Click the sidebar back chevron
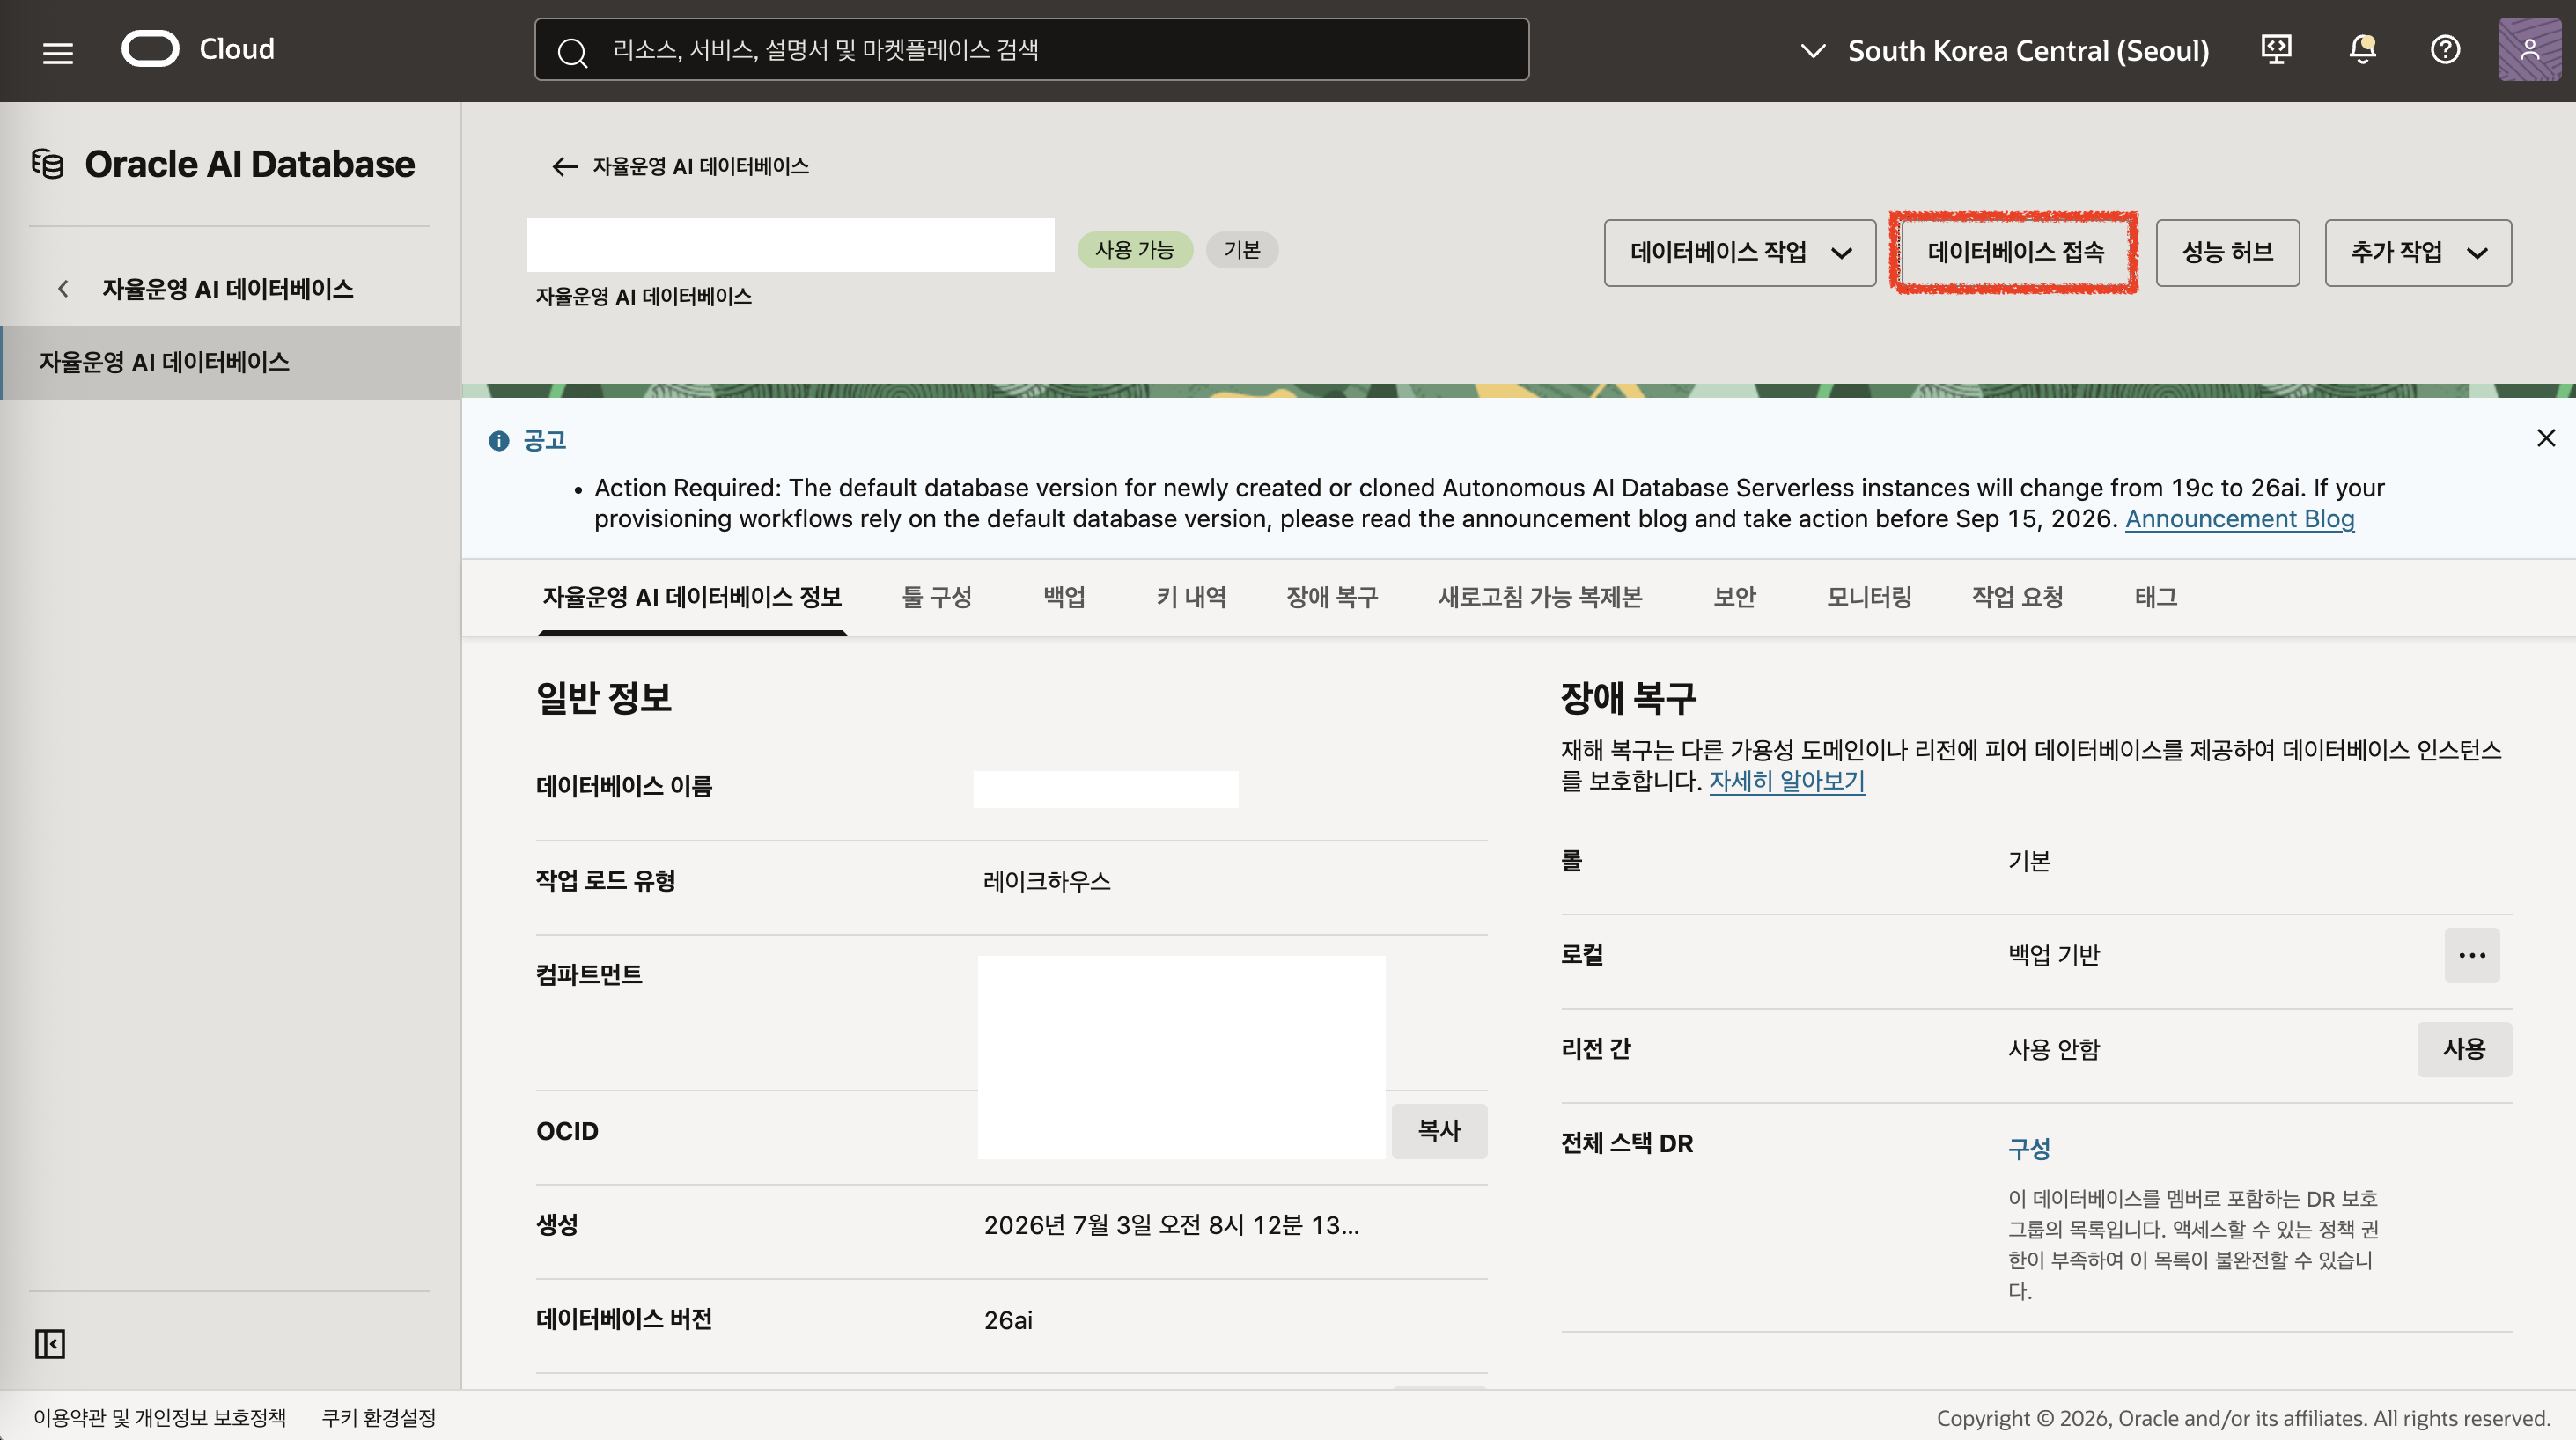Viewport: 2576px width, 1440px height. (x=63, y=289)
